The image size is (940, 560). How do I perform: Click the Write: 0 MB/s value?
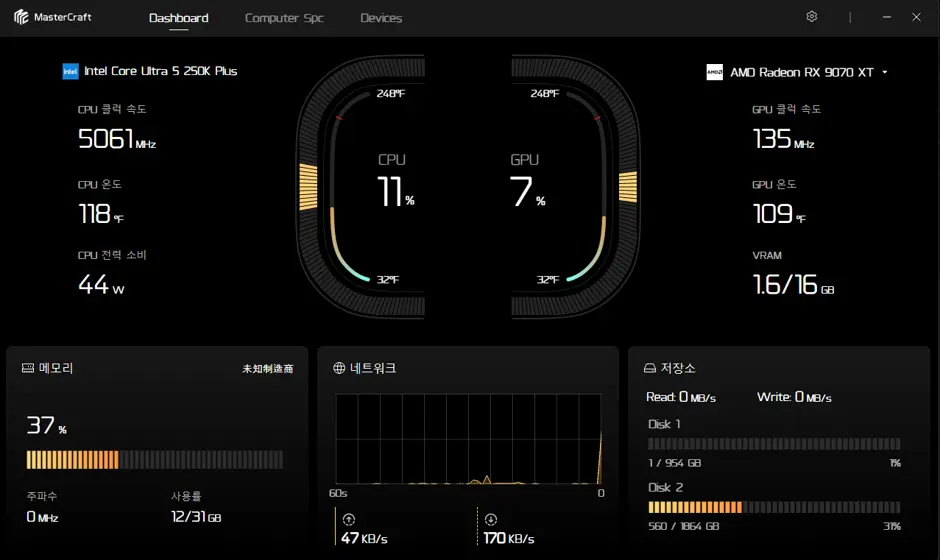pyautogui.click(x=794, y=398)
